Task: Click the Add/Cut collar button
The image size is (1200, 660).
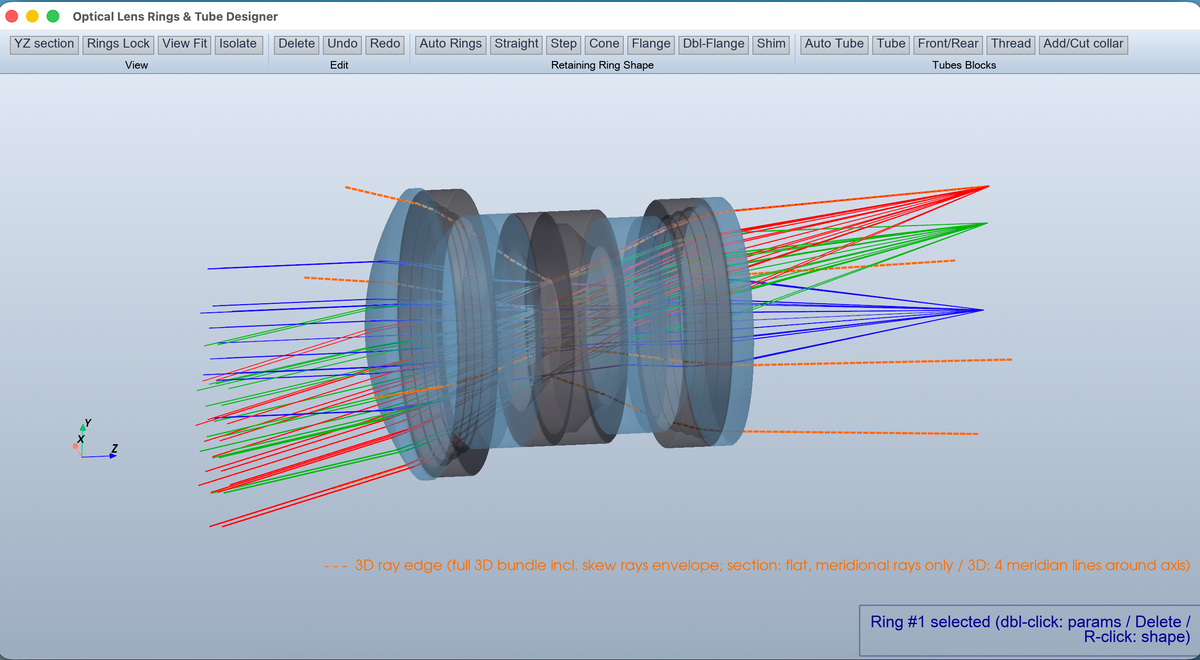Action: coord(1084,44)
